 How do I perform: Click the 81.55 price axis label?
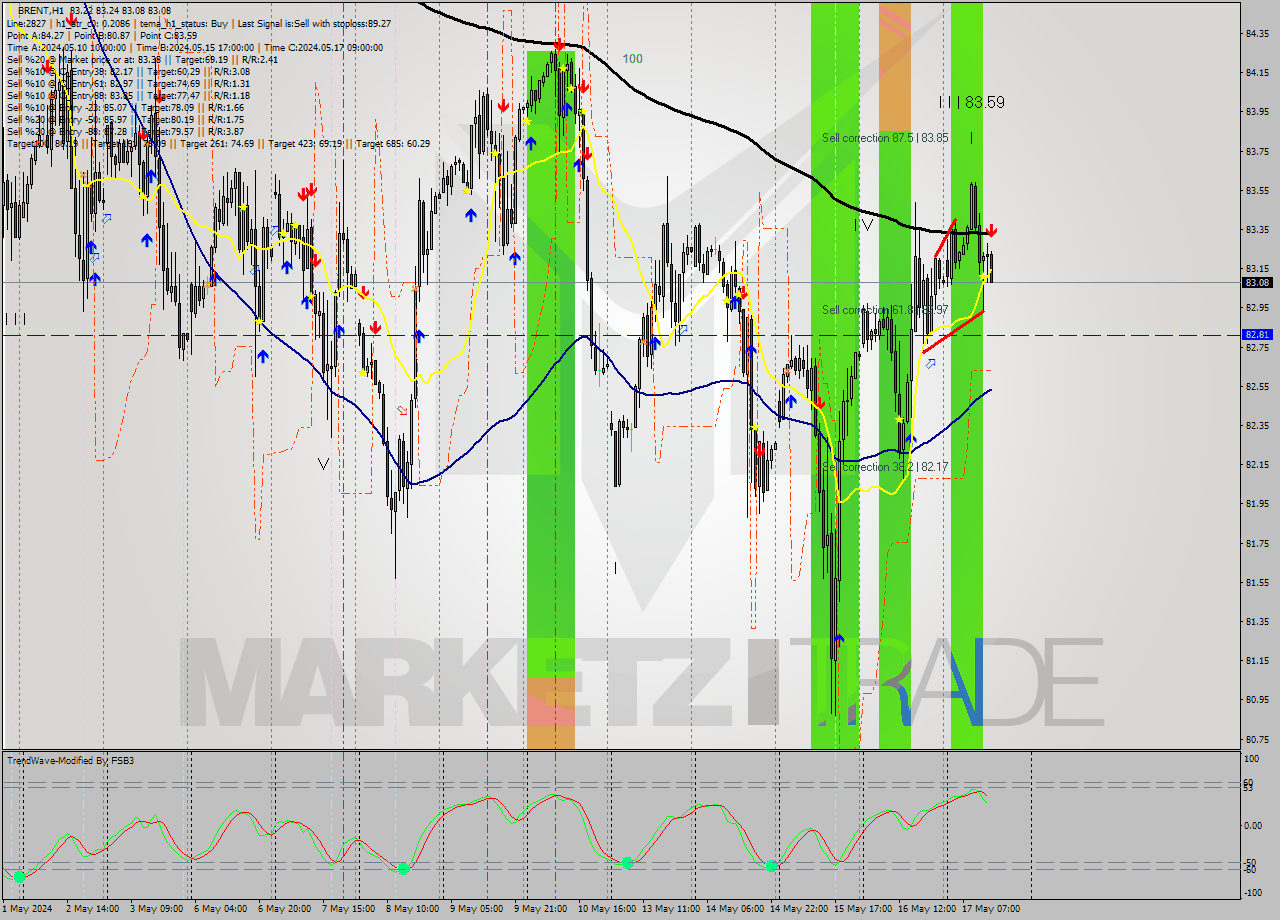(1258, 583)
